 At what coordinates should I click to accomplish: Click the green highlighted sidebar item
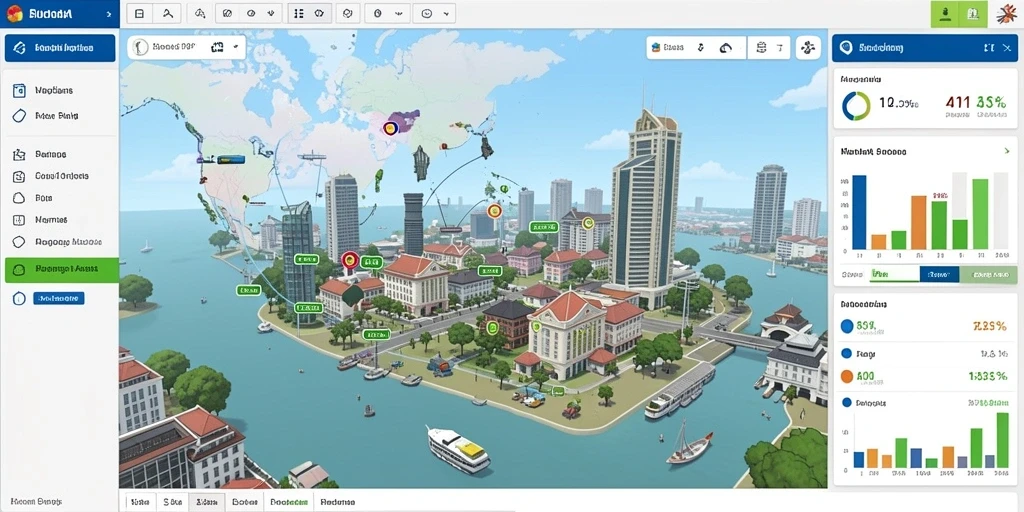61,269
